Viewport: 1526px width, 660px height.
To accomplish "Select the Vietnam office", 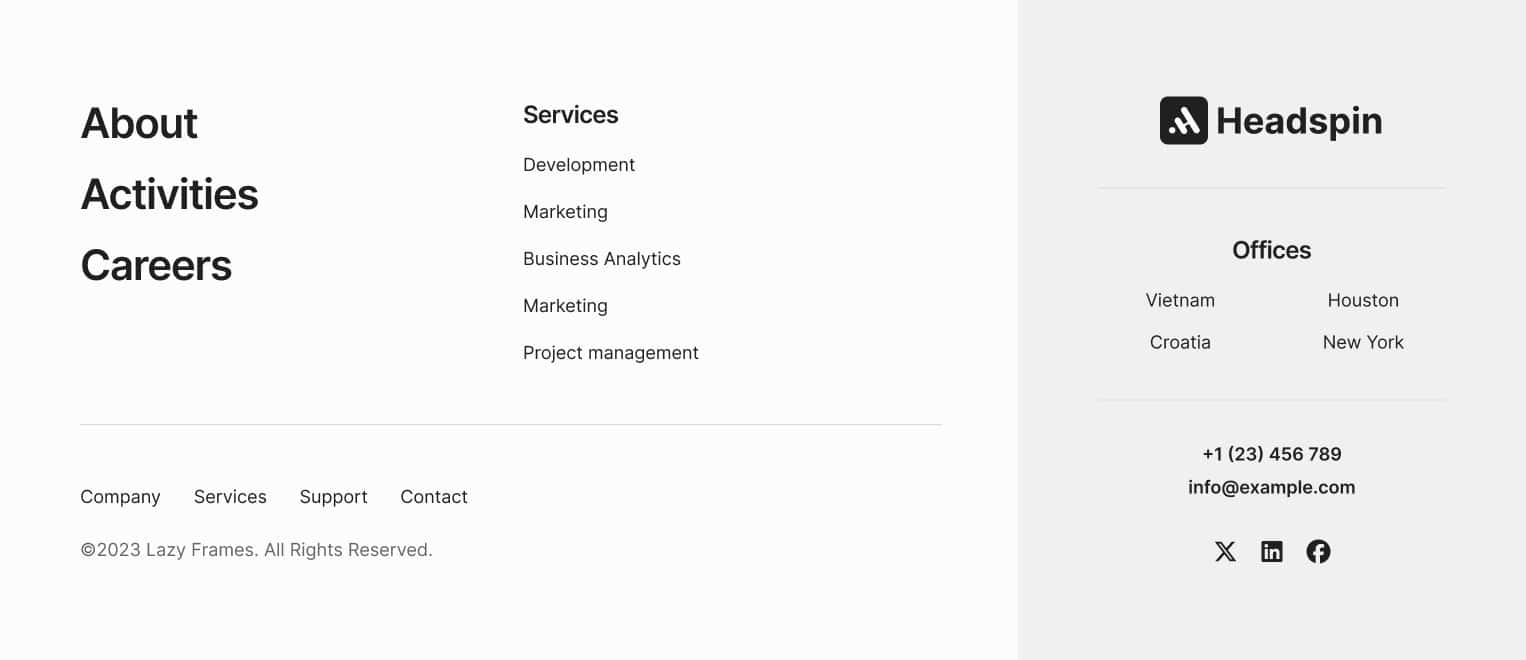I will [x=1180, y=300].
